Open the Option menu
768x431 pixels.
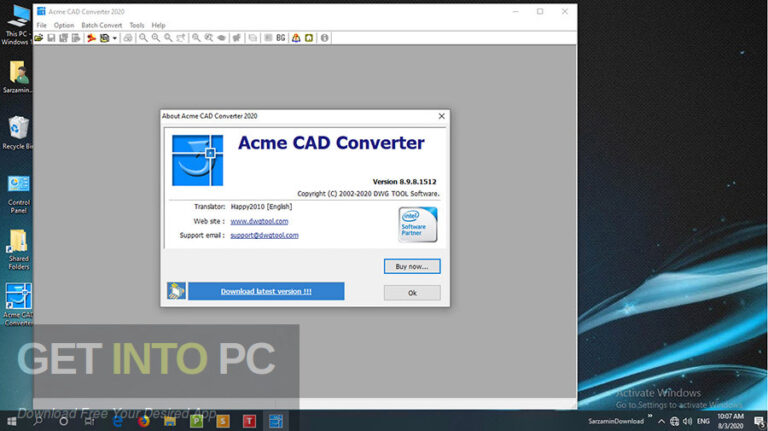click(64, 25)
